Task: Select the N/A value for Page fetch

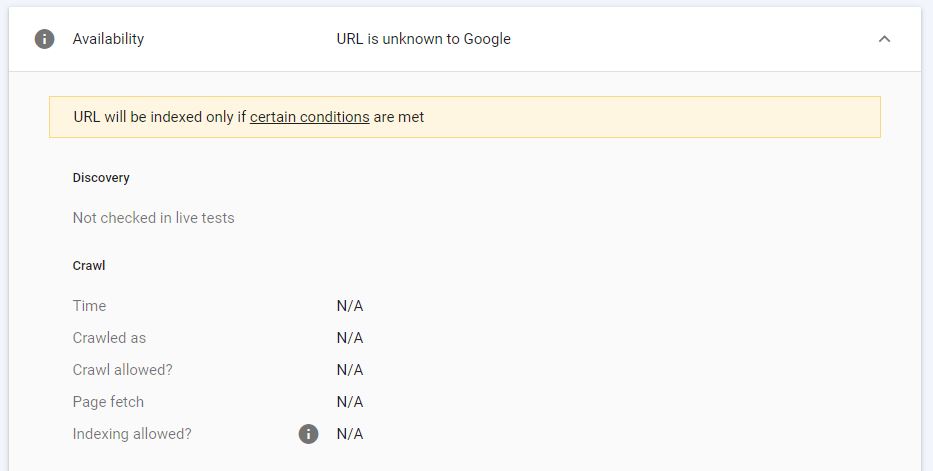Action: coord(350,402)
